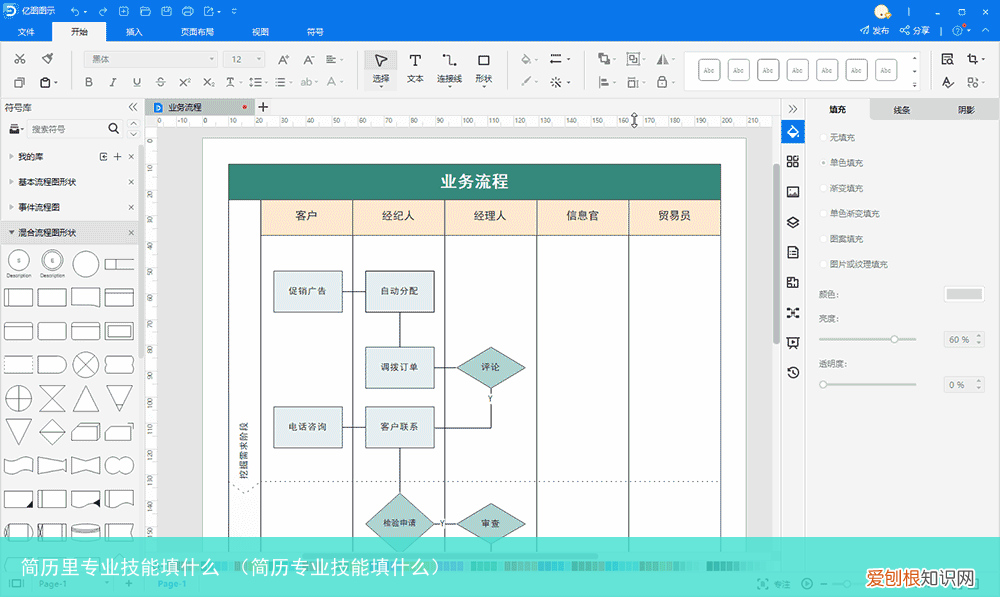Click the Undo arrow in title bar
Screen dimensions: 1000x597
click(75, 11)
